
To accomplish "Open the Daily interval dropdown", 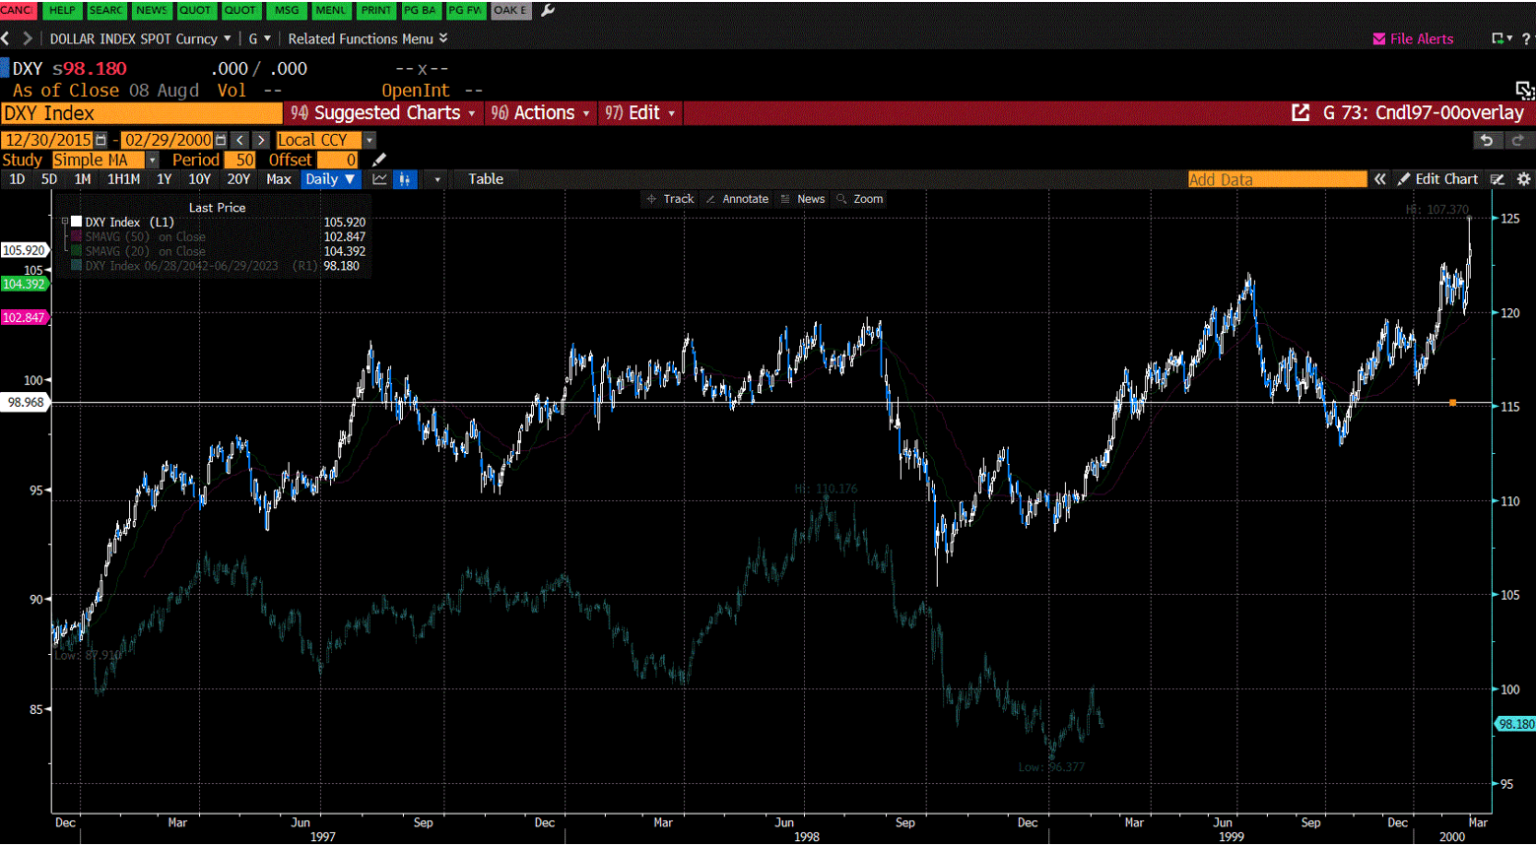I will click(331, 179).
